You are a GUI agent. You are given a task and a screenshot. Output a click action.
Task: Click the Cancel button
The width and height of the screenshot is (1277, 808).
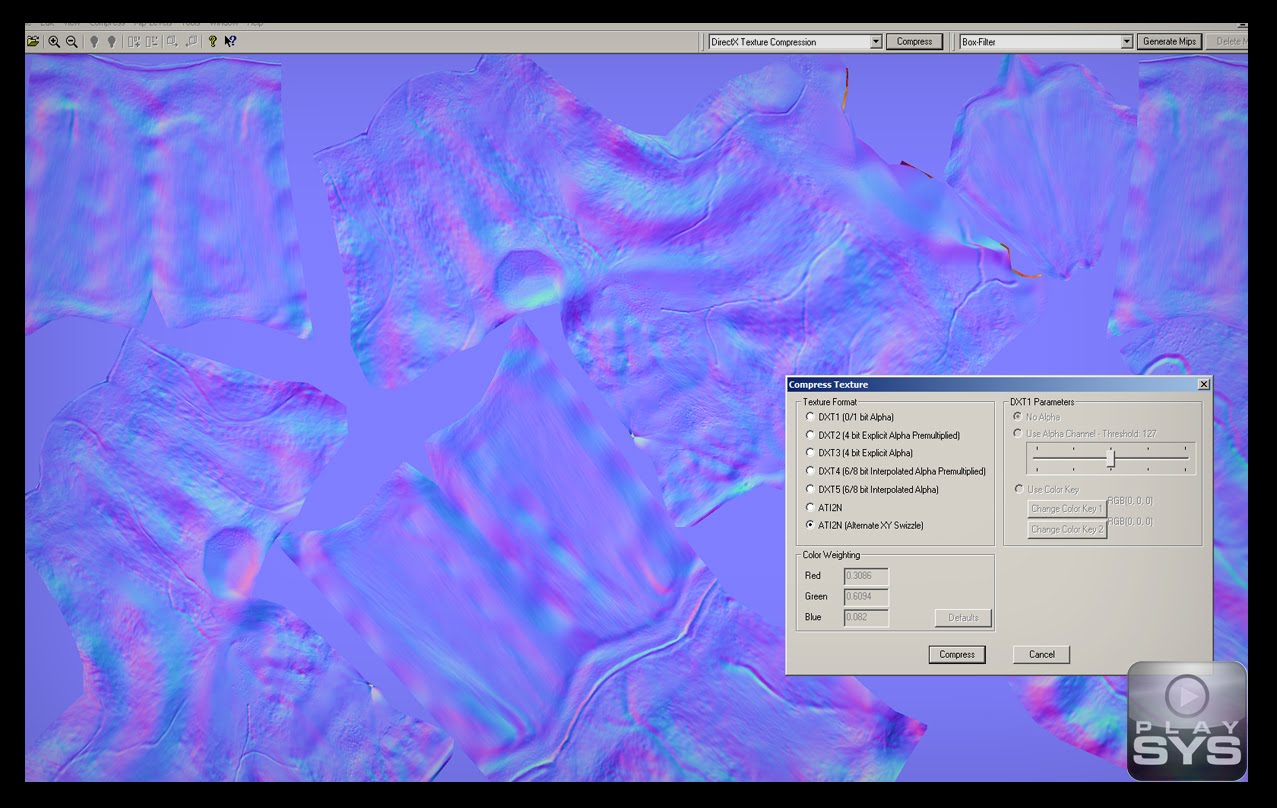click(x=1041, y=654)
